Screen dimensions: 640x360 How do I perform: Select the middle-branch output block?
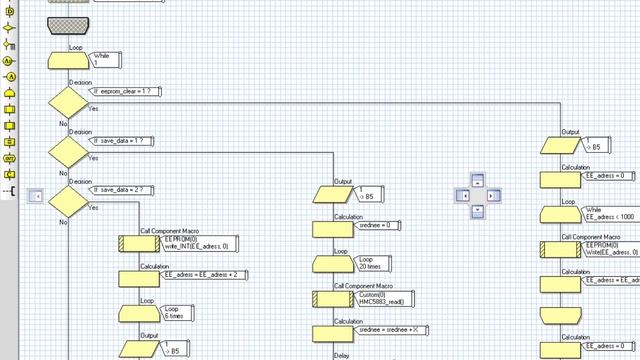(333, 194)
